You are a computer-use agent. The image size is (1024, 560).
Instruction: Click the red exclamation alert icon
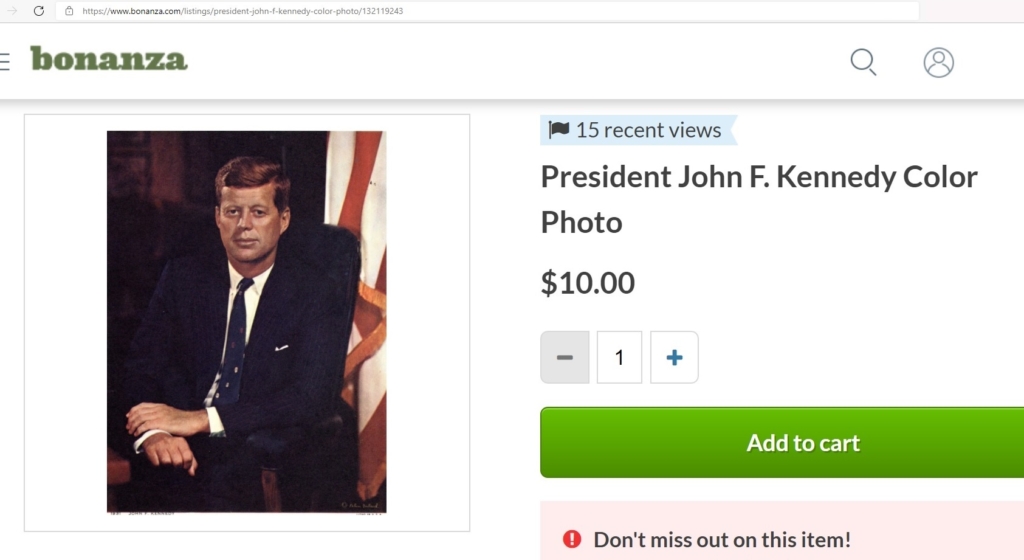coord(572,539)
